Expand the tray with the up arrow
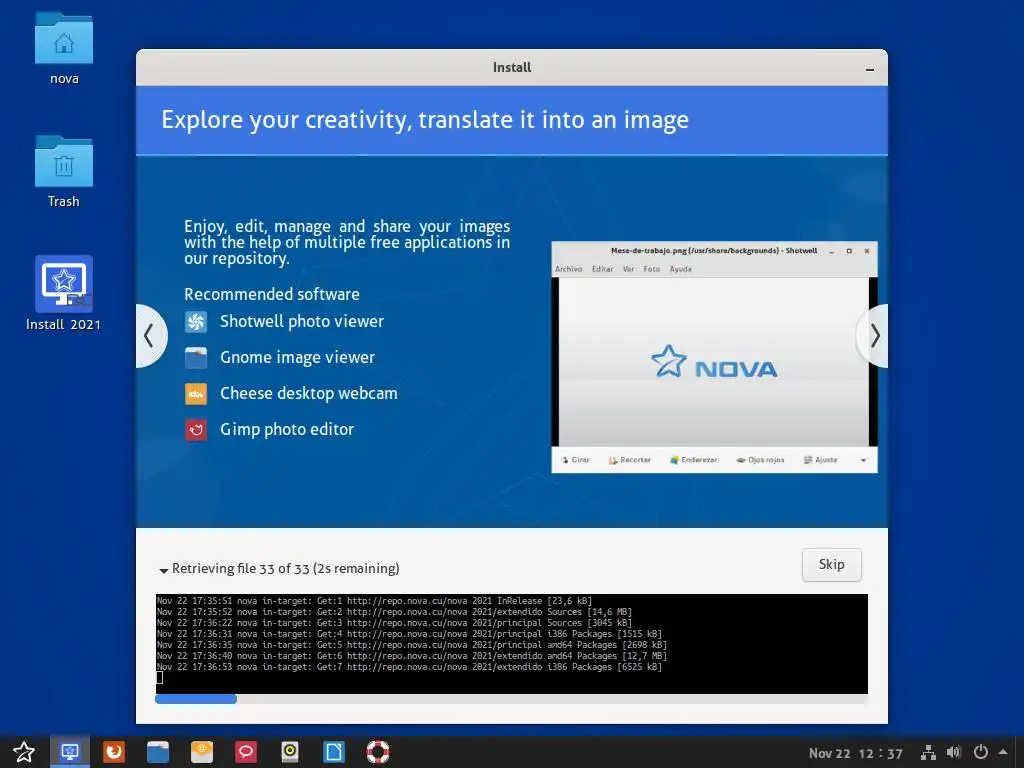 (x=1003, y=752)
